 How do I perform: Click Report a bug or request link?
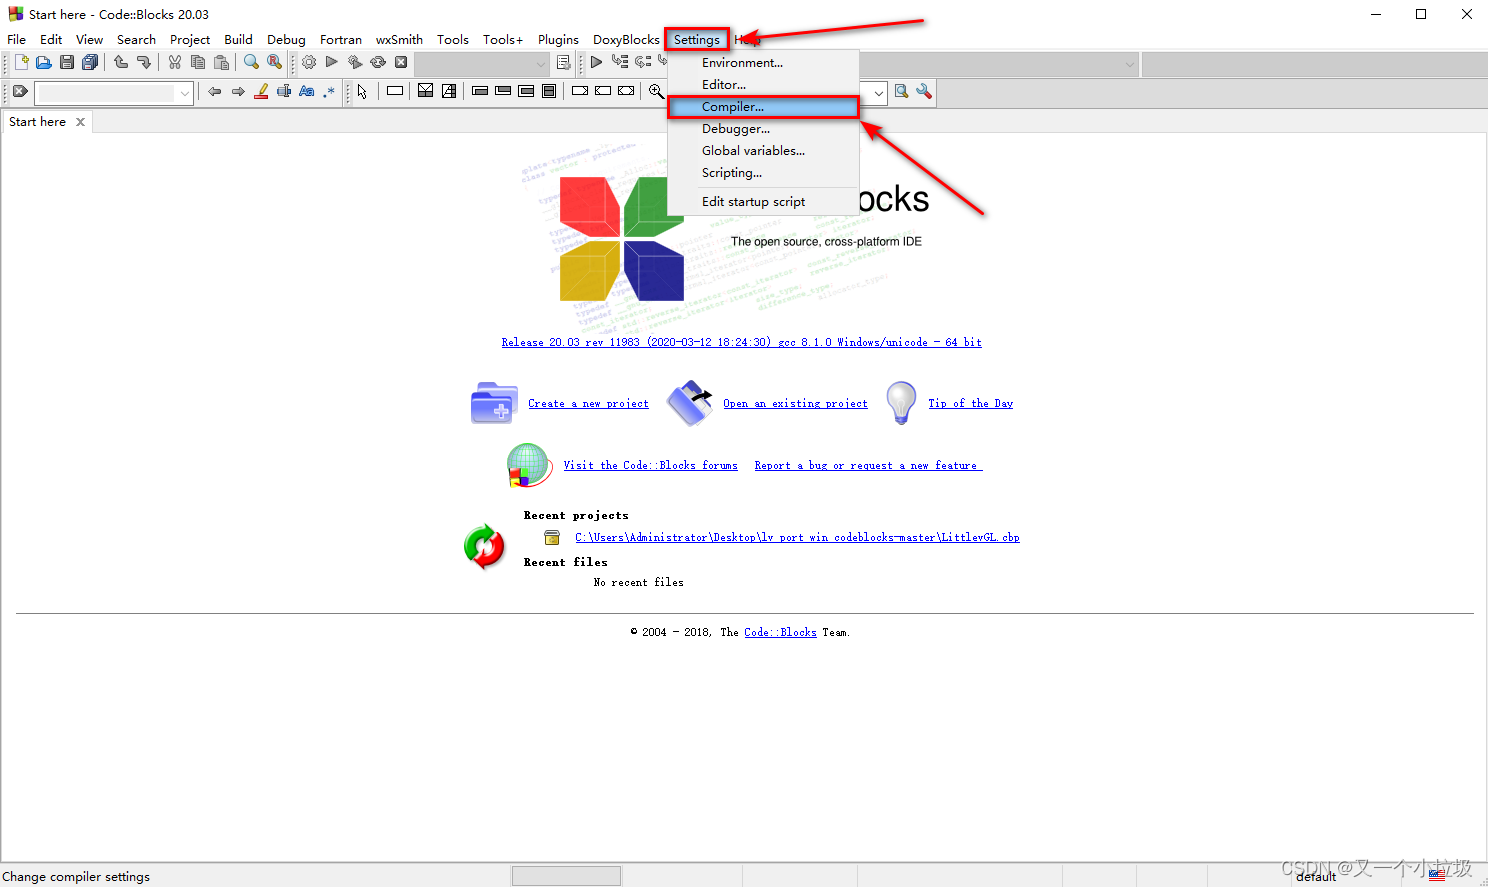[x=868, y=466]
